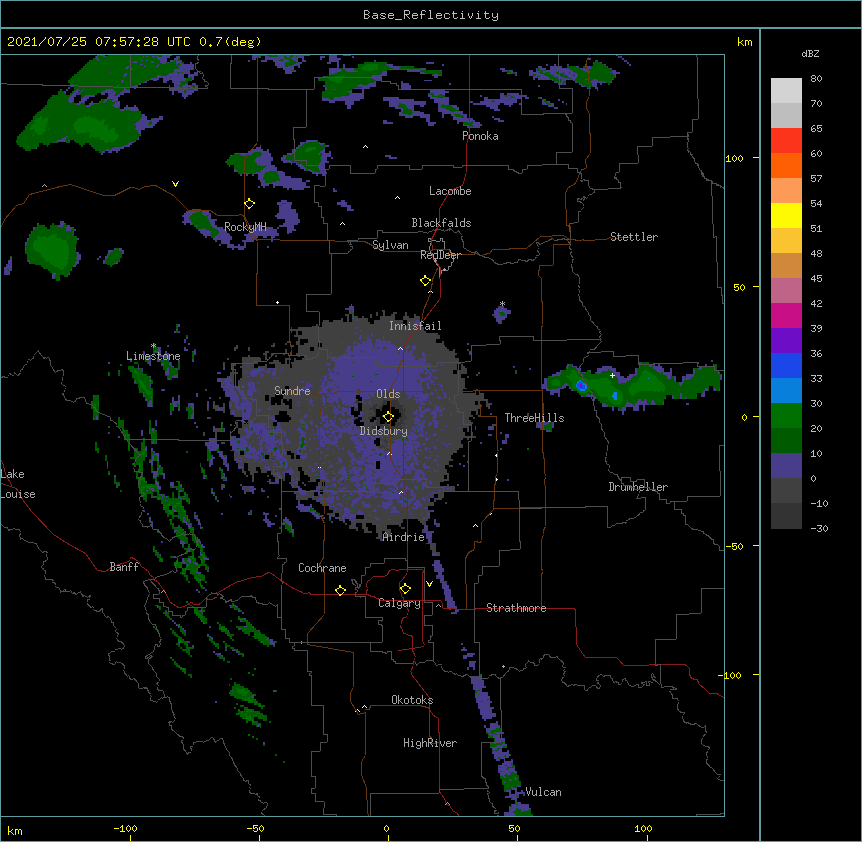Click the blue storm core west of Drumheller

pyautogui.click(x=581, y=386)
